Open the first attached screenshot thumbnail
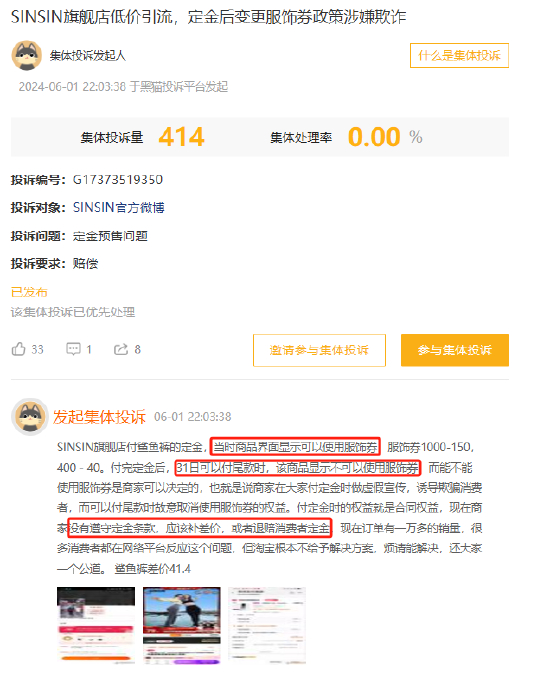Screen dimensions: 550x688 tap(96, 625)
